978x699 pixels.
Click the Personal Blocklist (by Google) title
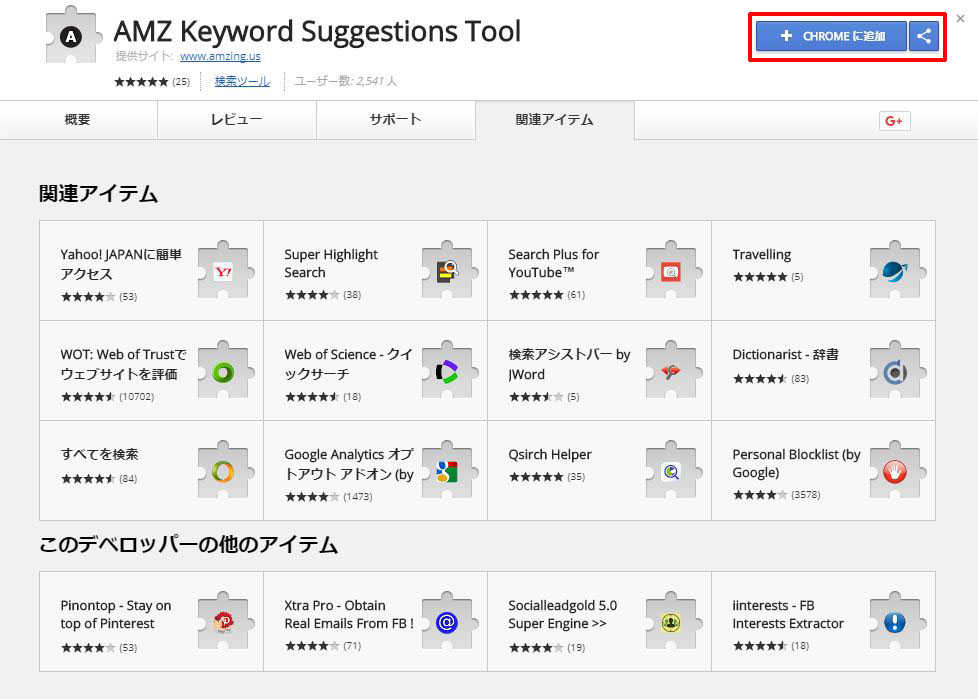point(796,463)
